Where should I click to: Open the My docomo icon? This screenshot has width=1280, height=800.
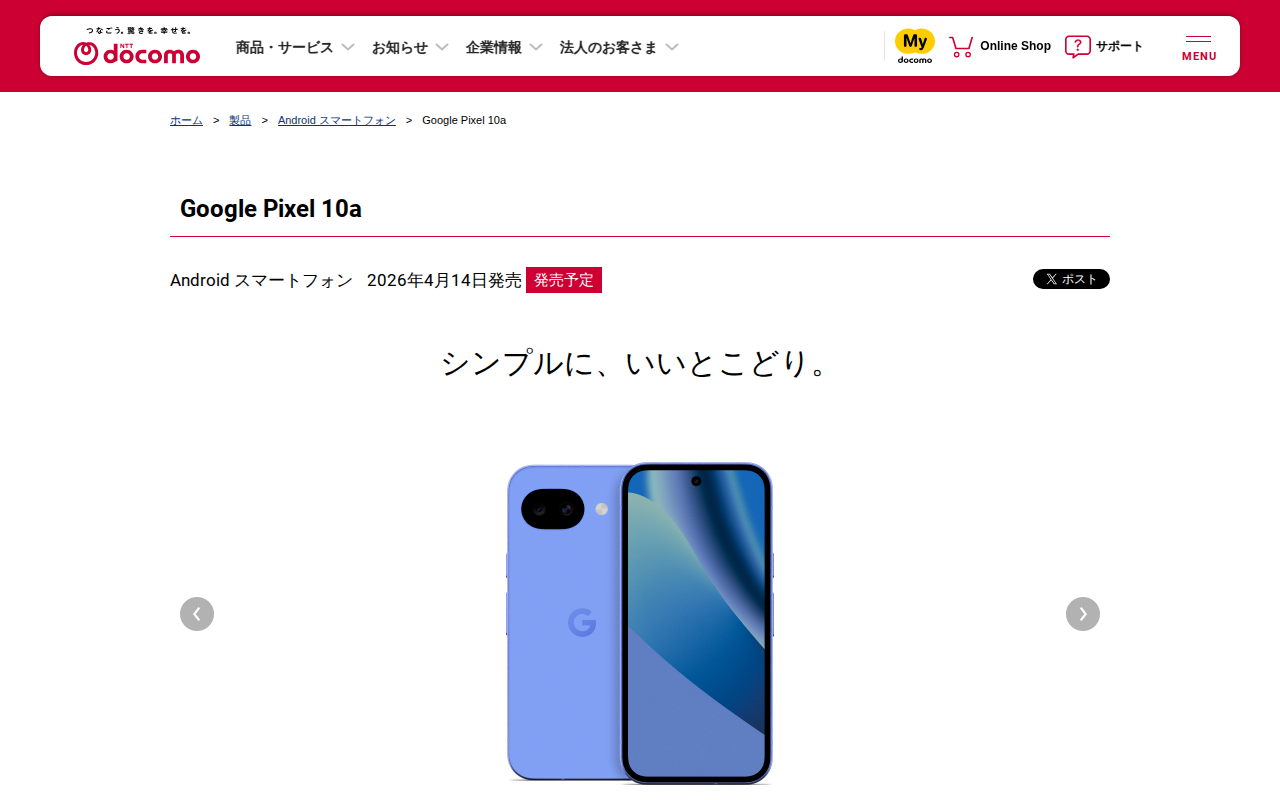pos(914,46)
